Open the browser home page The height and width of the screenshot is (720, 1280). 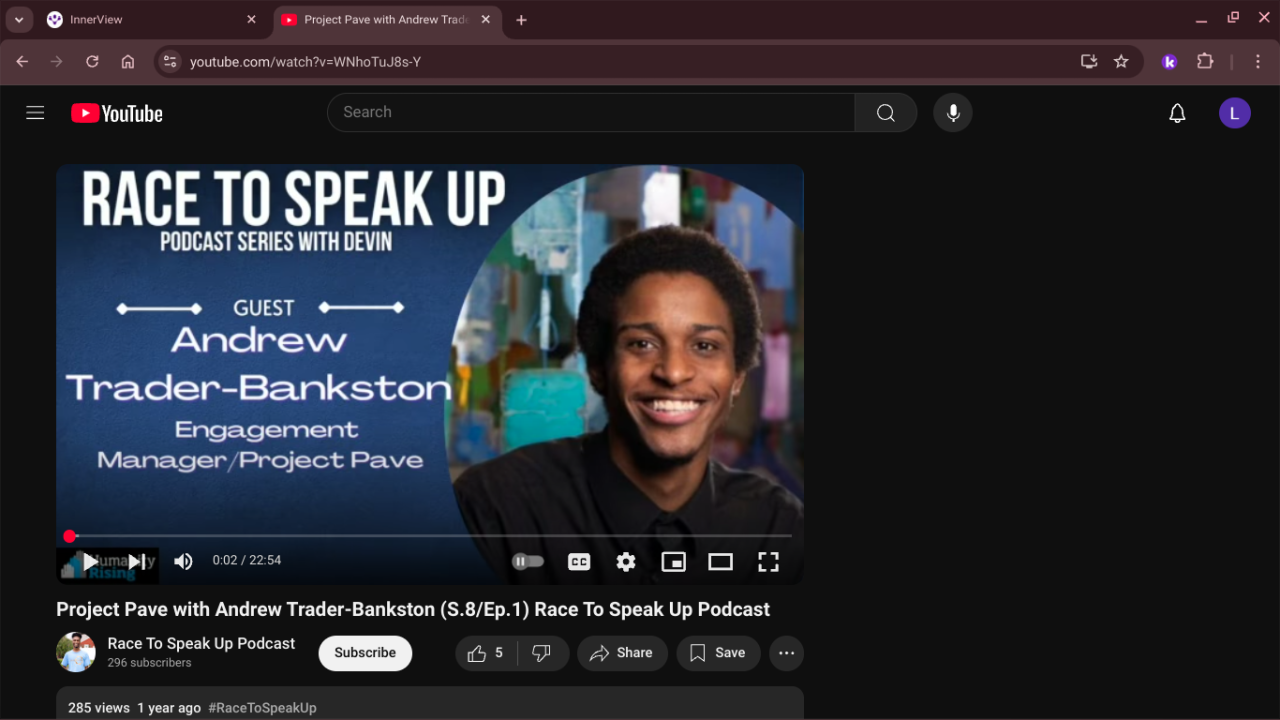click(x=128, y=62)
